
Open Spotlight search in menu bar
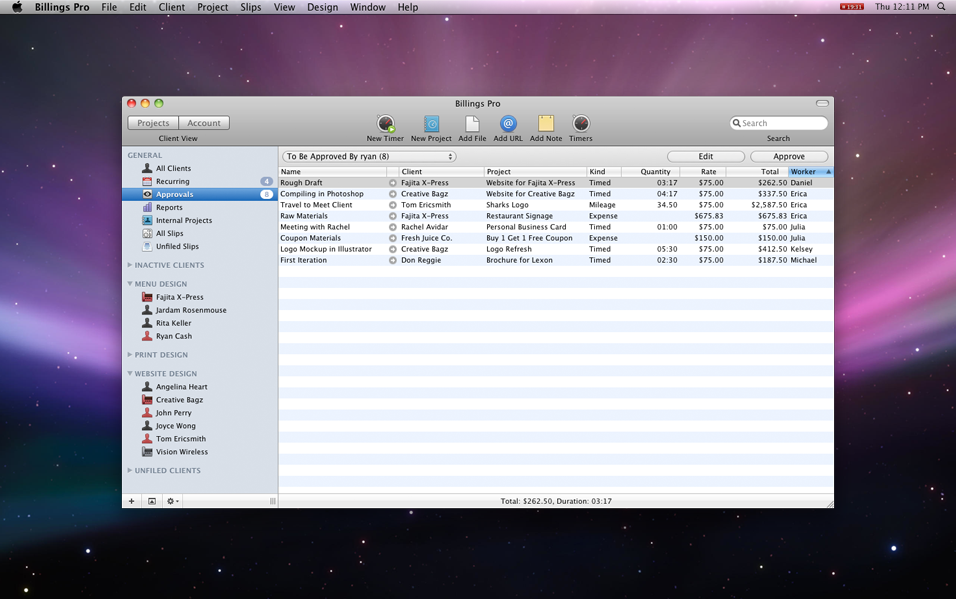pyautogui.click(x=941, y=7)
